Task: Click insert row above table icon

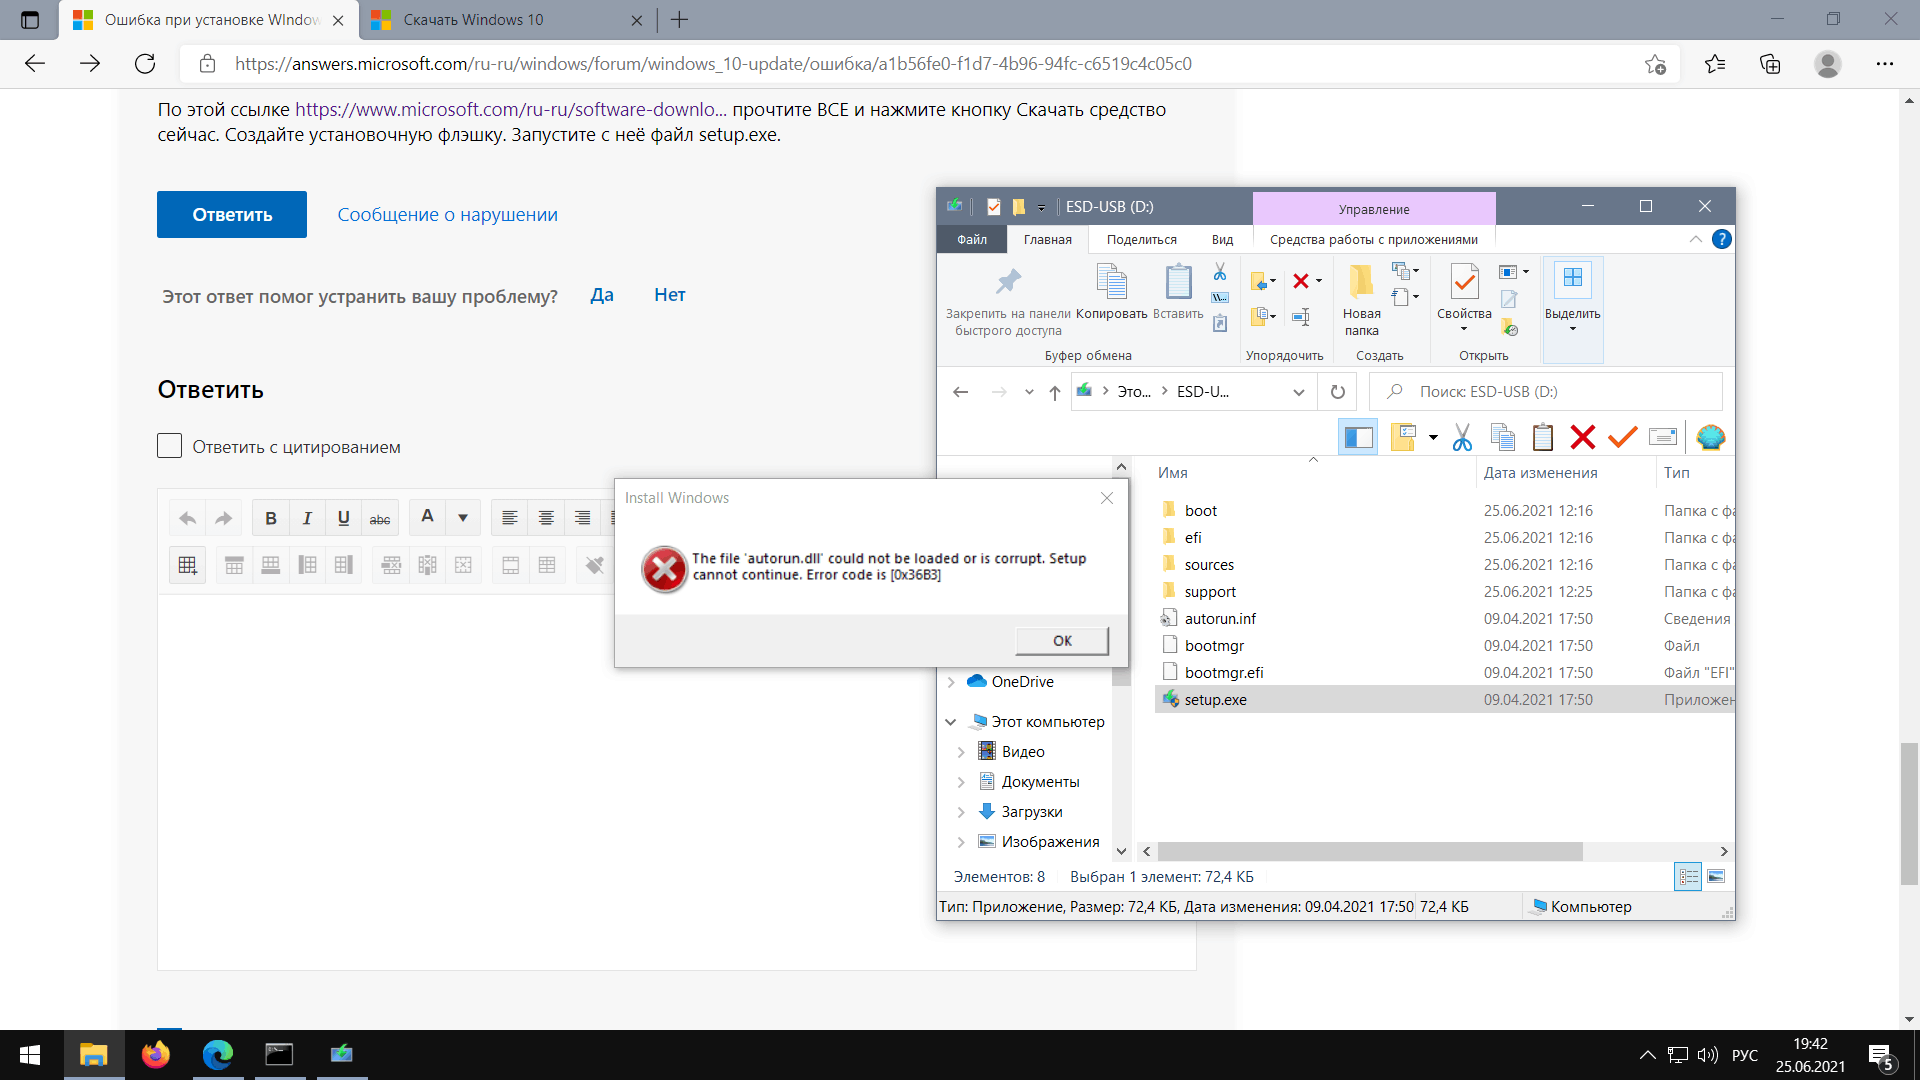Action: click(234, 565)
